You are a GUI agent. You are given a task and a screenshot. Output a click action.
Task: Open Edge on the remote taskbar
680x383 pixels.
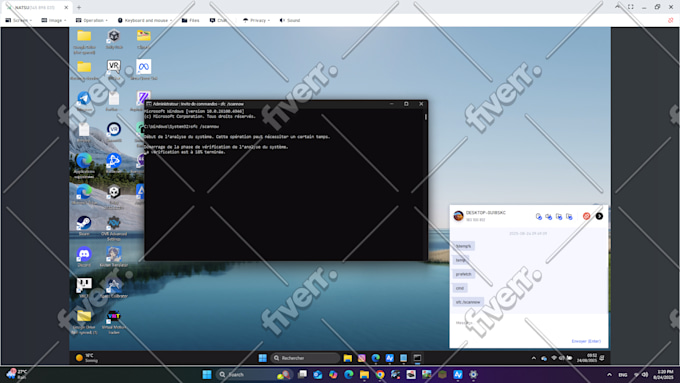(376, 358)
